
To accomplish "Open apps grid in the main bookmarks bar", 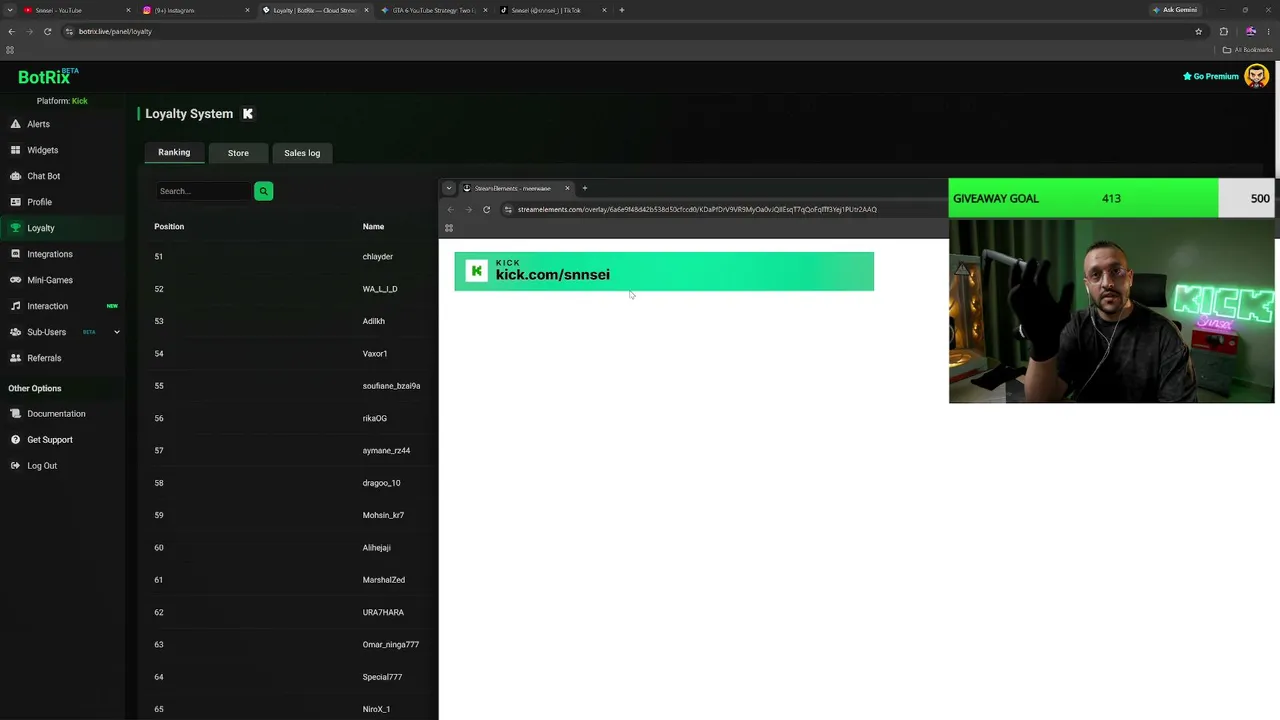I will click(10, 50).
